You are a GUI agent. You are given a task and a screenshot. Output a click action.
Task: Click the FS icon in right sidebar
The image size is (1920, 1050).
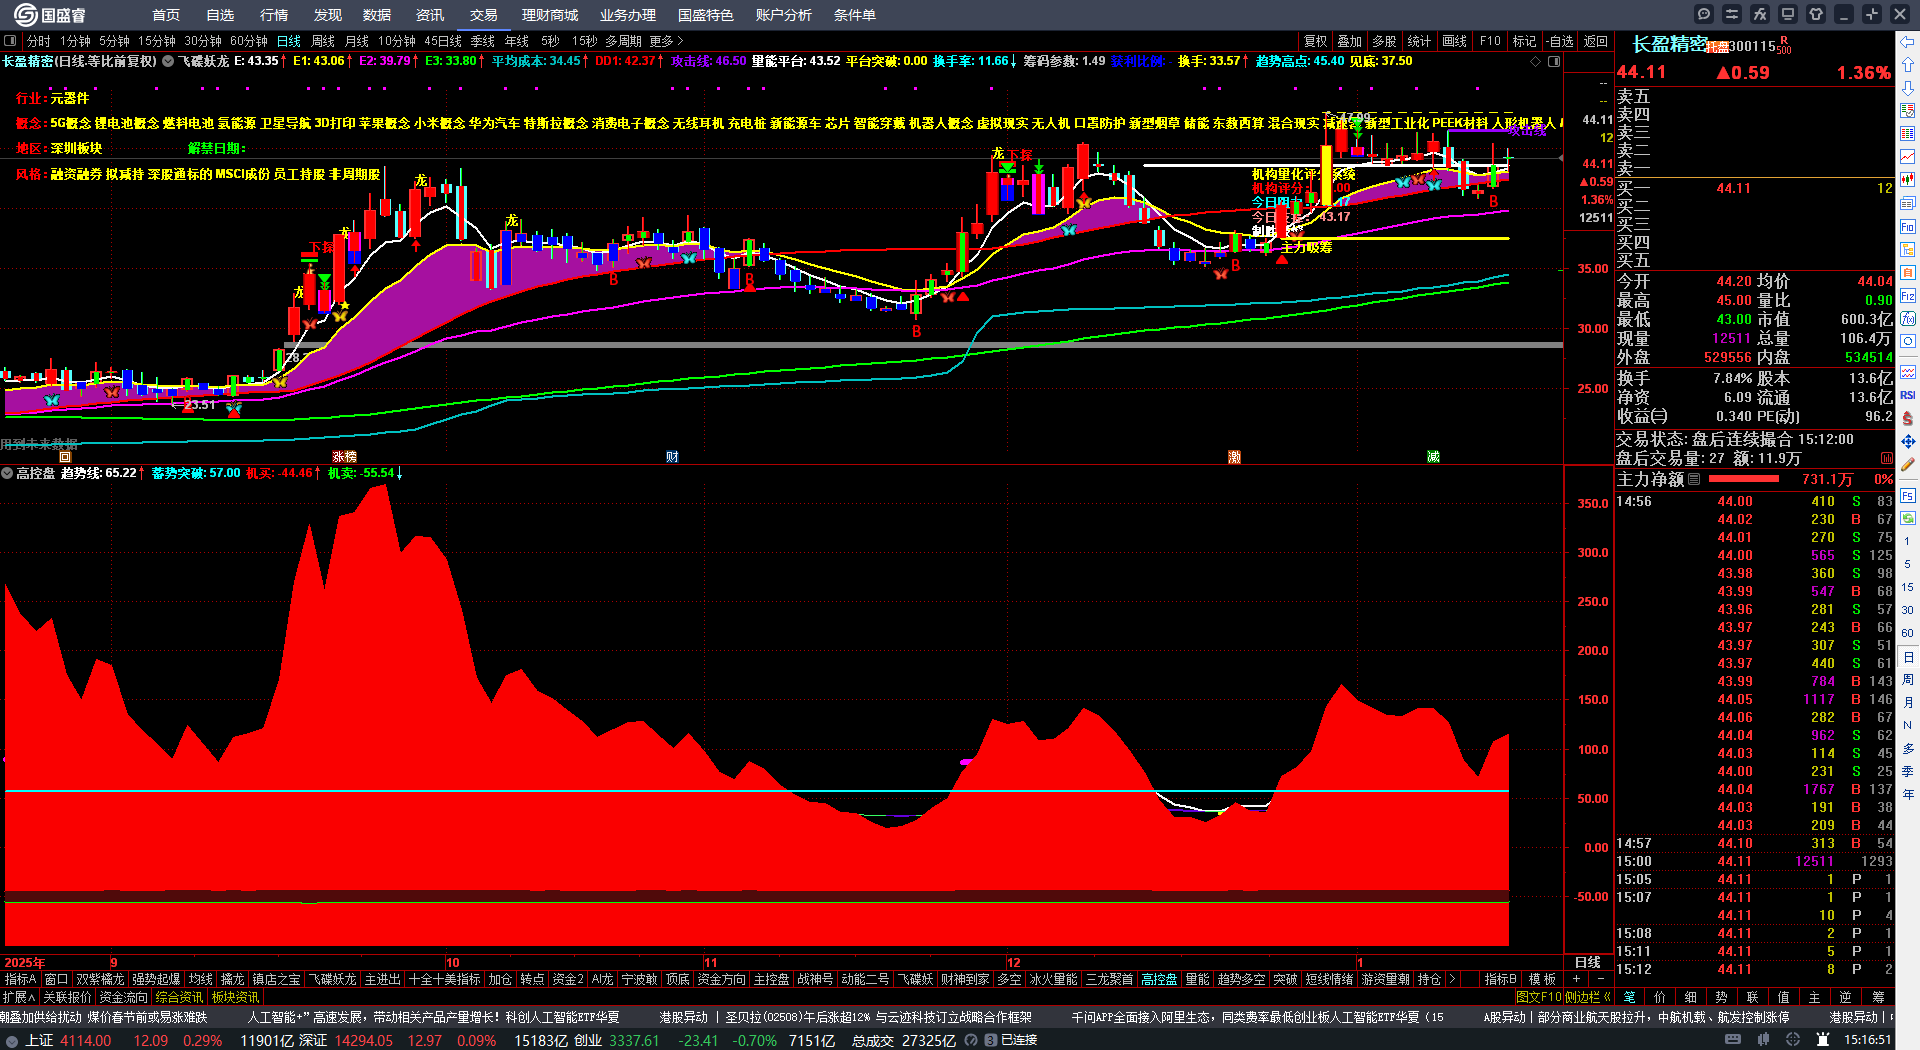(x=1908, y=496)
